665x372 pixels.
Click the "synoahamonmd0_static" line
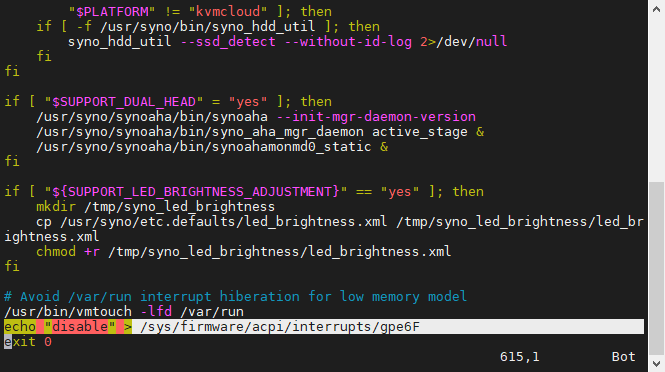[x=212, y=147]
